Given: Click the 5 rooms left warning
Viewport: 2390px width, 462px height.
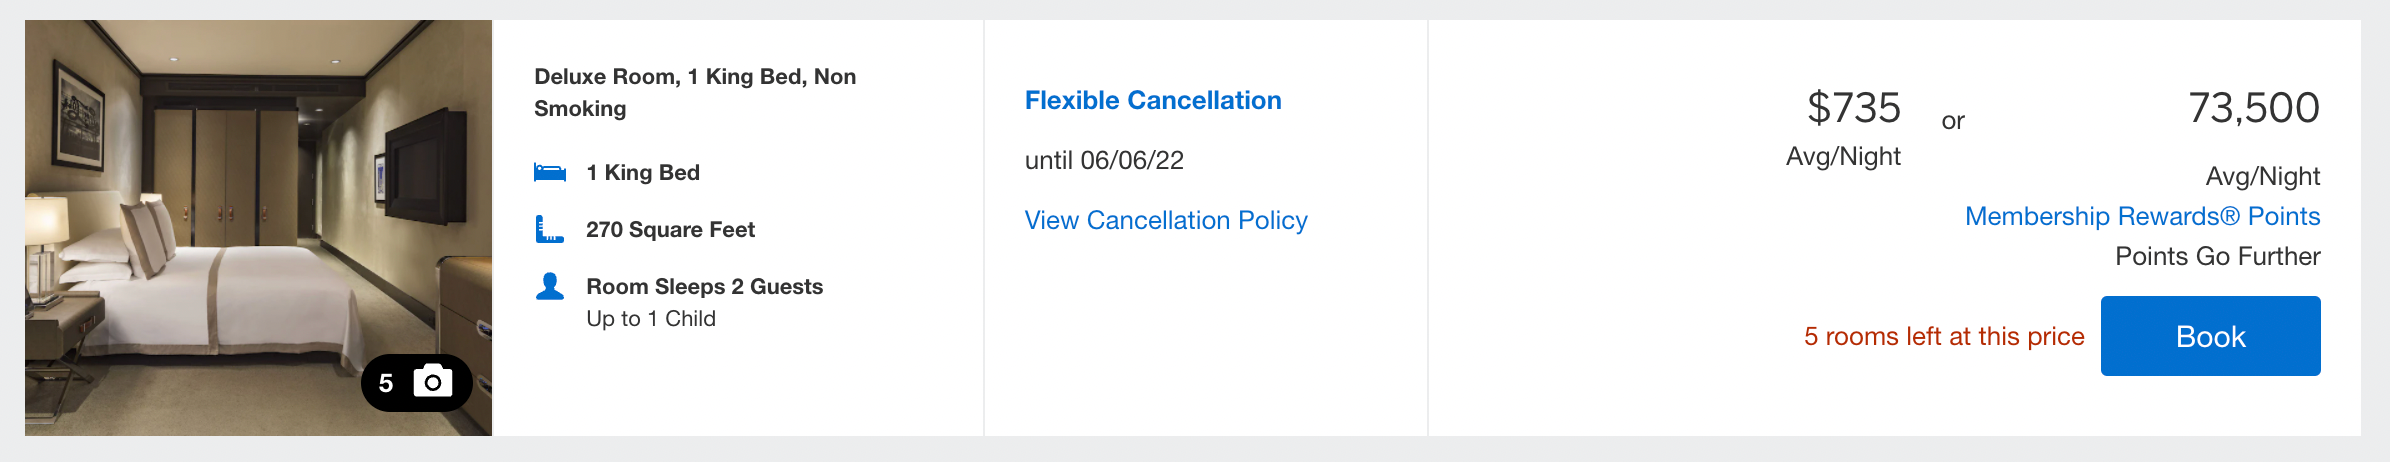Looking at the screenshot, I should (1943, 337).
